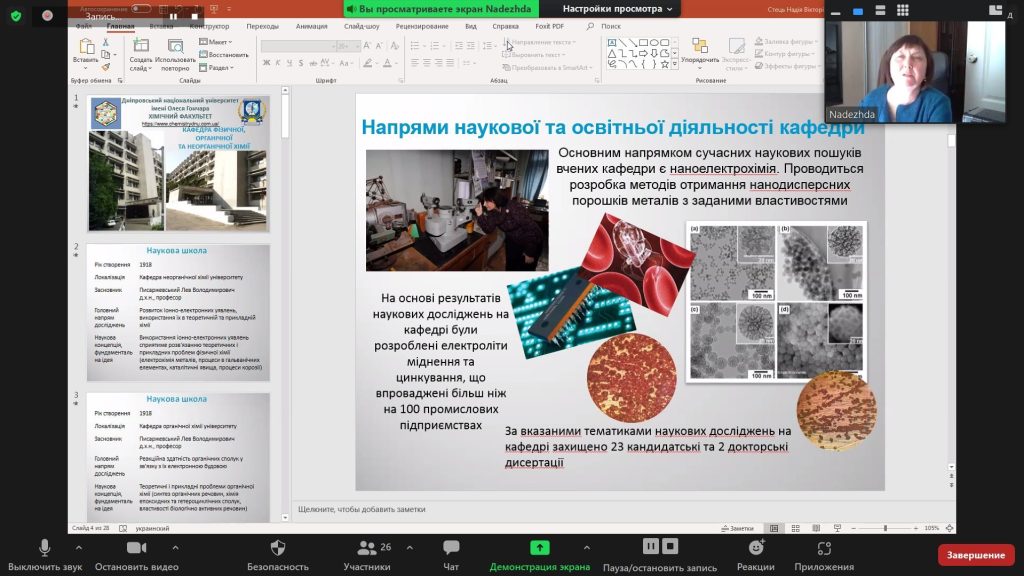This screenshot has width=1024, height=576.
Task: Open audio options arrow next to microphone
Action: point(78,547)
